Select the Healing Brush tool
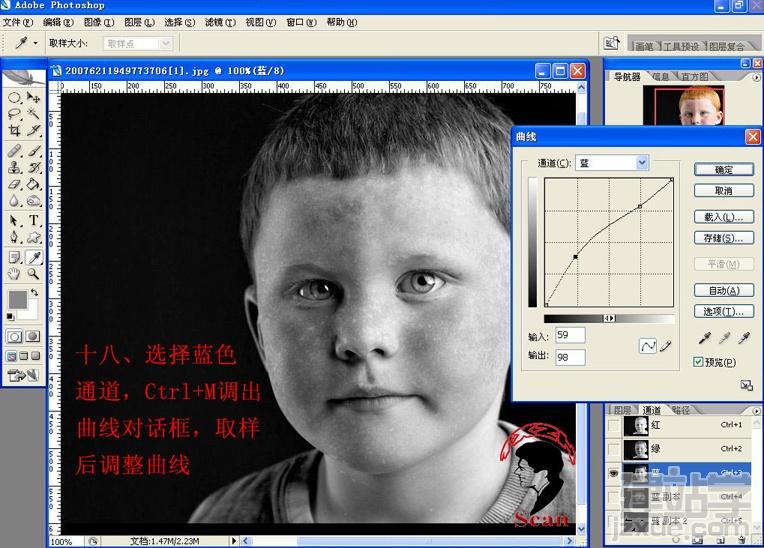The width and height of the screenshot is (764, 548). click(x=14, y=151)
